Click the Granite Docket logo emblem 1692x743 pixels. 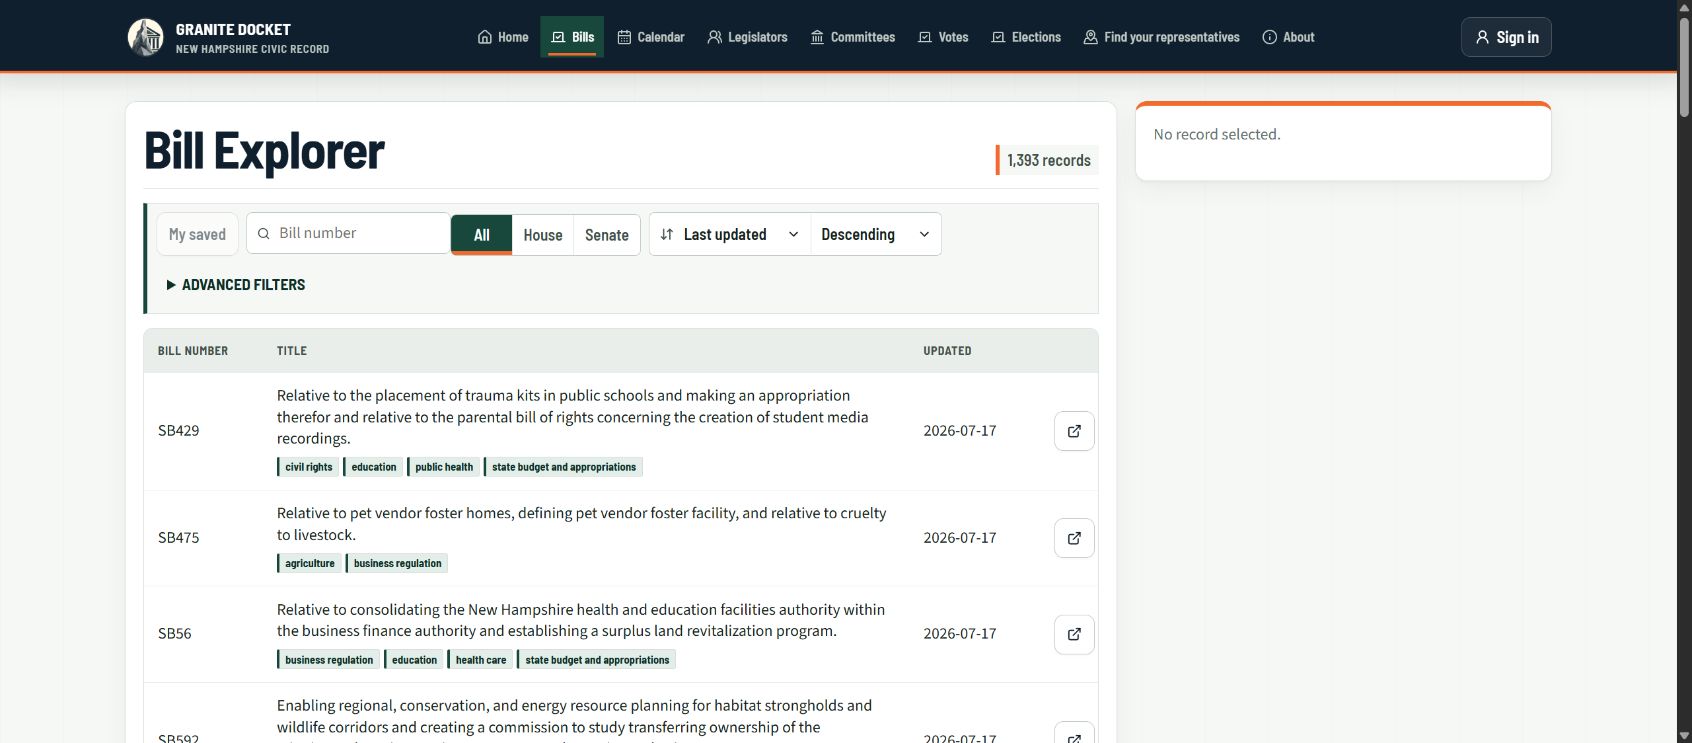pos(146,37)
